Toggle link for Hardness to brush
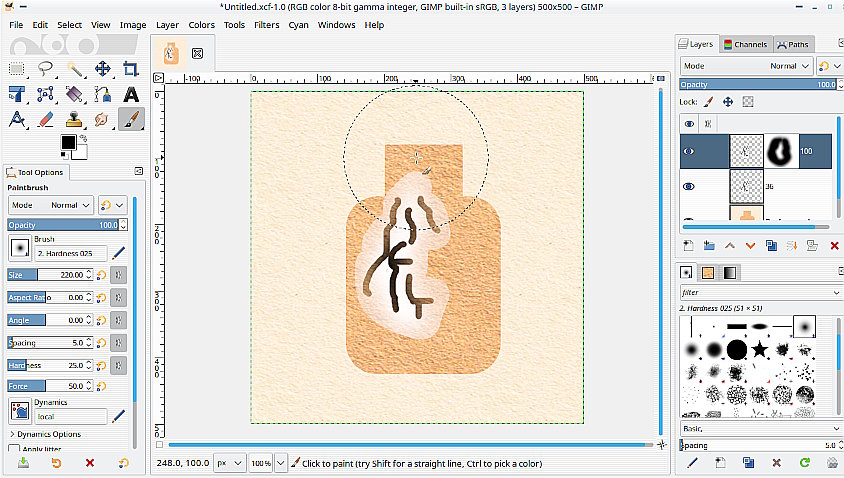The width and height of the screenshot is (844, 478). tap(118, 365)
